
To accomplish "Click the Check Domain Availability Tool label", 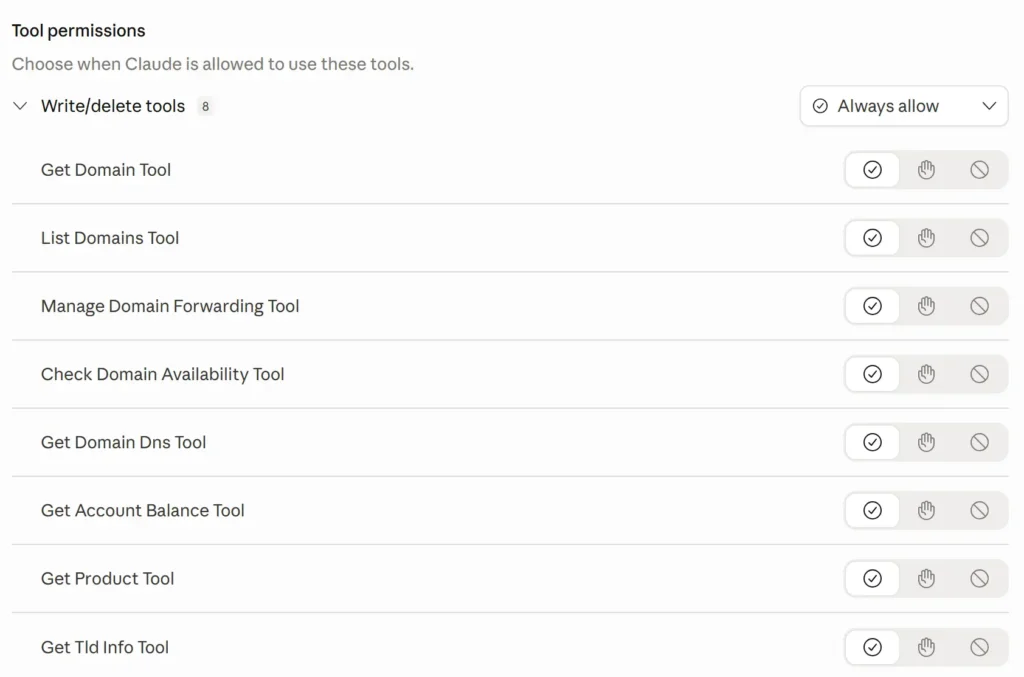I will 162,374.
